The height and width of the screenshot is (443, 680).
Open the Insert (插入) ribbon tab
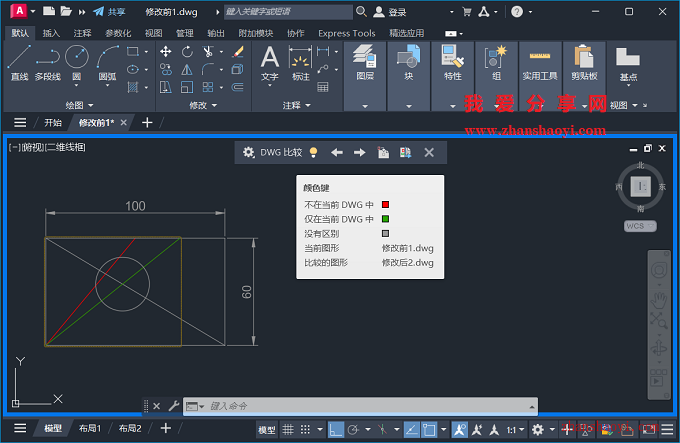click(x=51, y=33)
